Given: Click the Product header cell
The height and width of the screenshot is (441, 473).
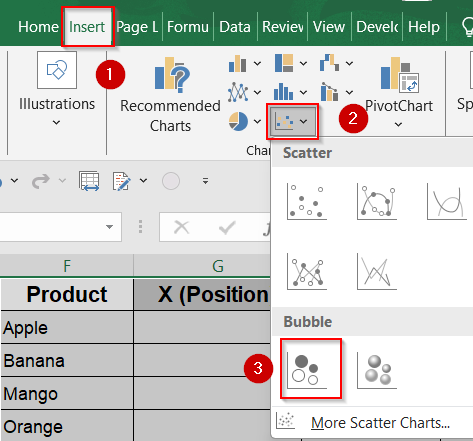Looking at the screenshot, I should click(67, 294).
